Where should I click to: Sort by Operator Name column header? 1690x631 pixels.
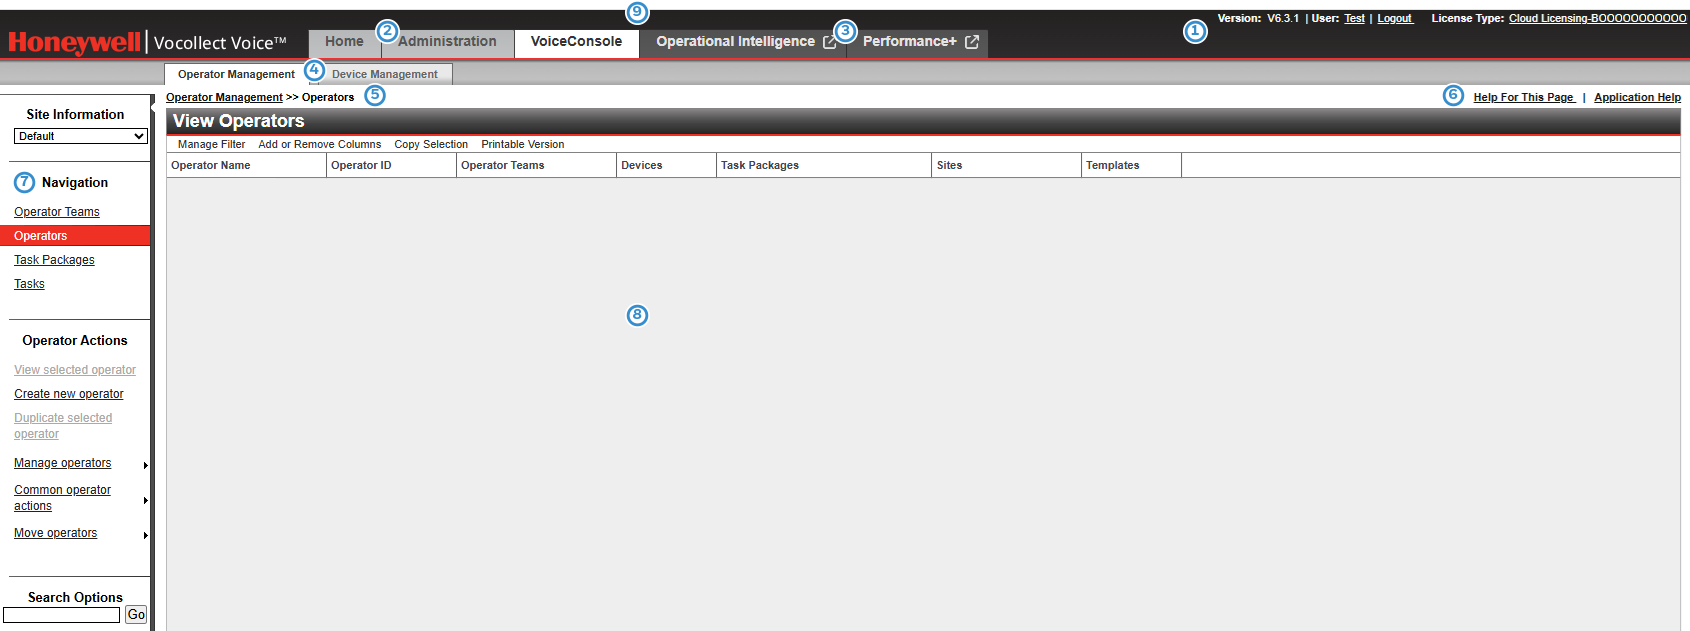[211, 165]
